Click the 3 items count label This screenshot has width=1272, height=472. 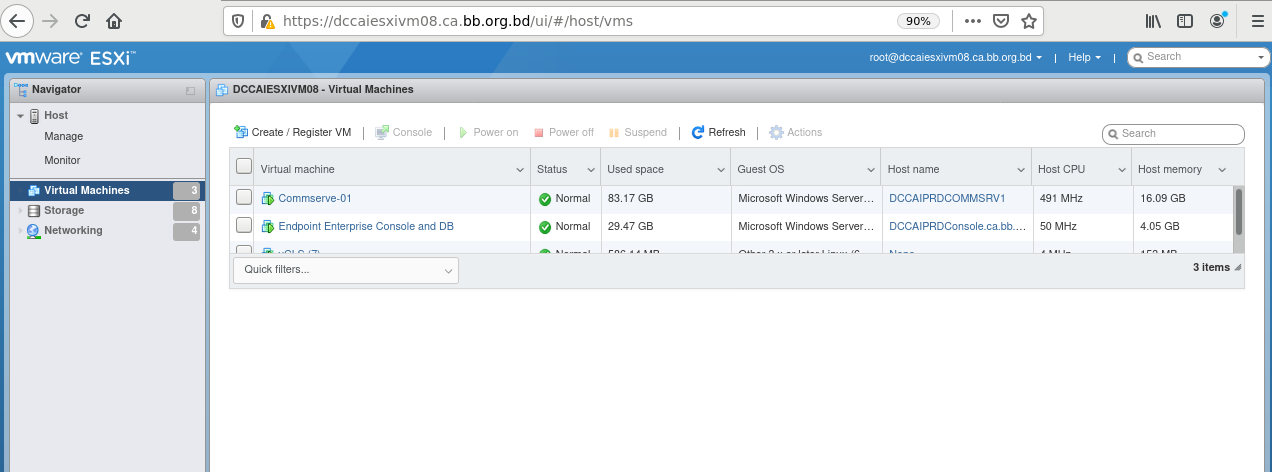tap(1211, 267)
